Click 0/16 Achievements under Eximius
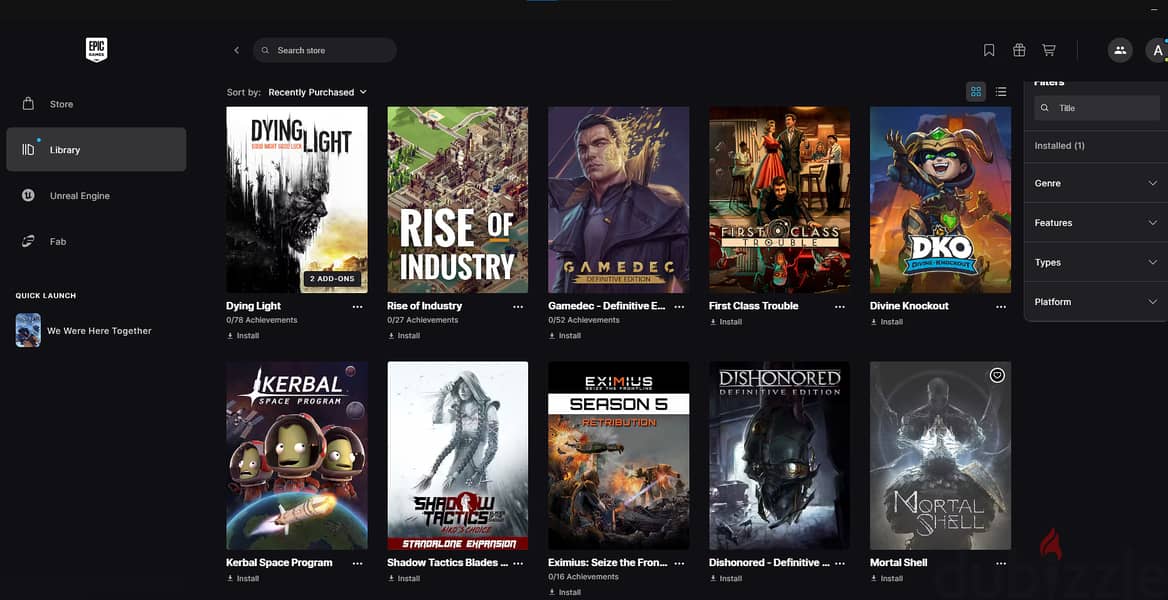The image size is (1168, 600). coord(583,576)
